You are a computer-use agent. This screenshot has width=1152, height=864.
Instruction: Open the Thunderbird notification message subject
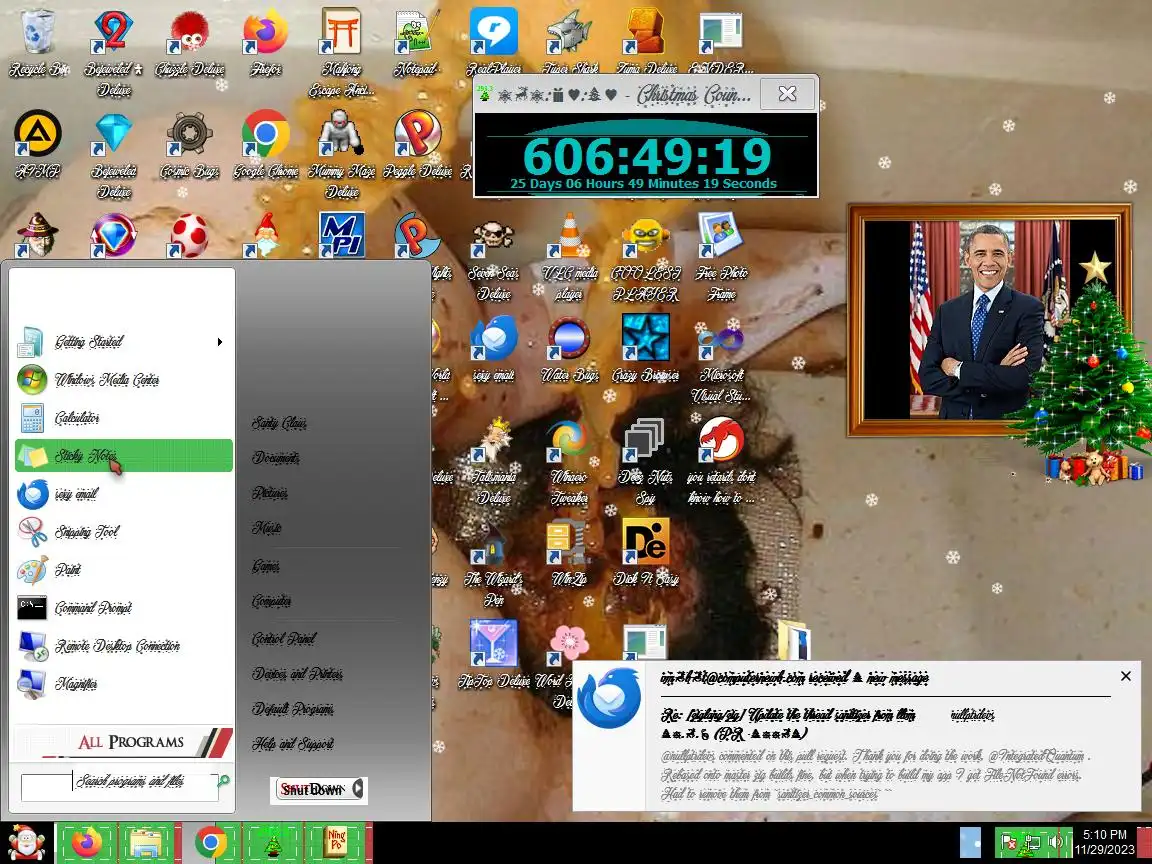point(788,724)
